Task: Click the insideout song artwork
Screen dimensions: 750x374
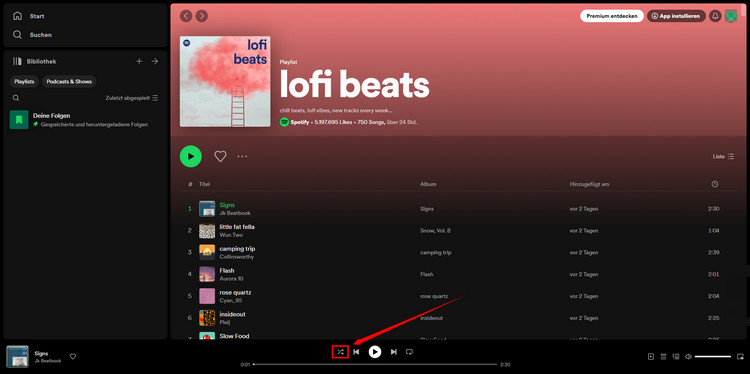Action: (207, 318)
